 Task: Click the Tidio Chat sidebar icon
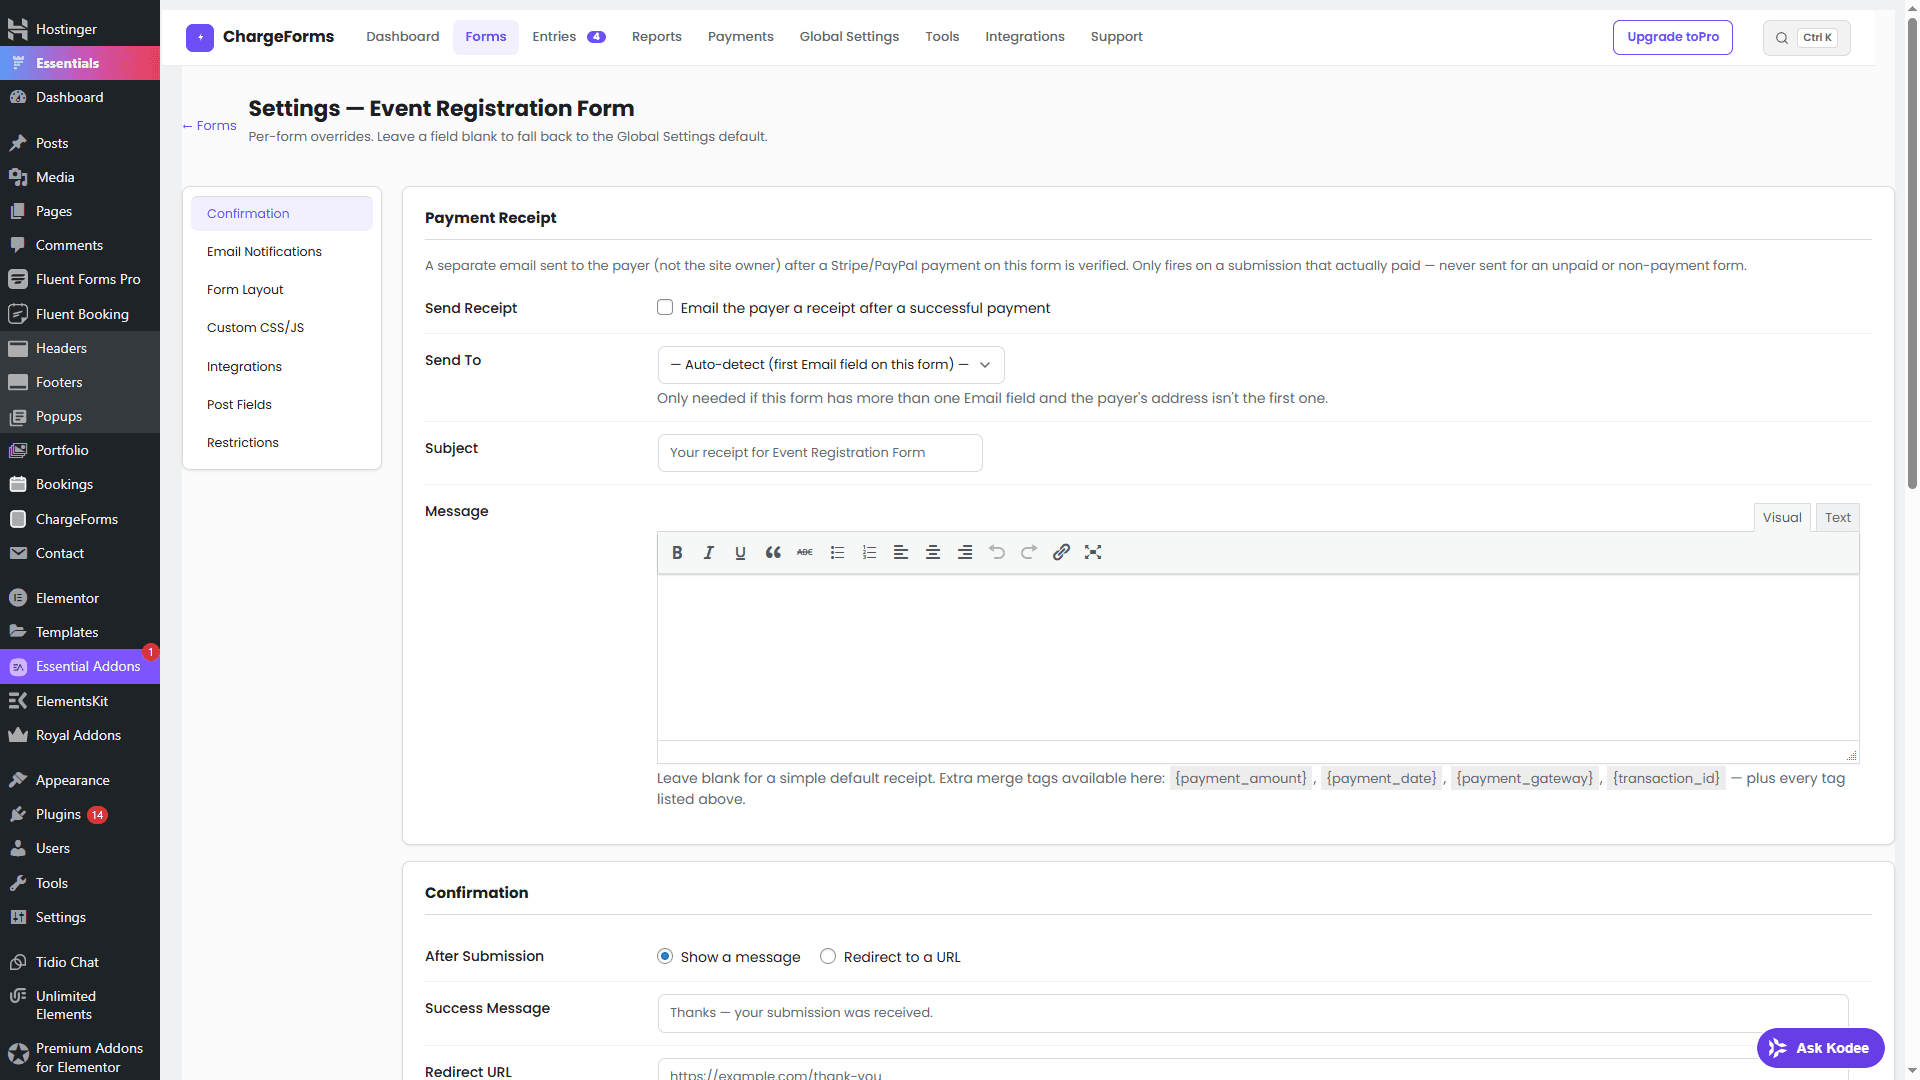pyautogui.click(x=18, y=962)
